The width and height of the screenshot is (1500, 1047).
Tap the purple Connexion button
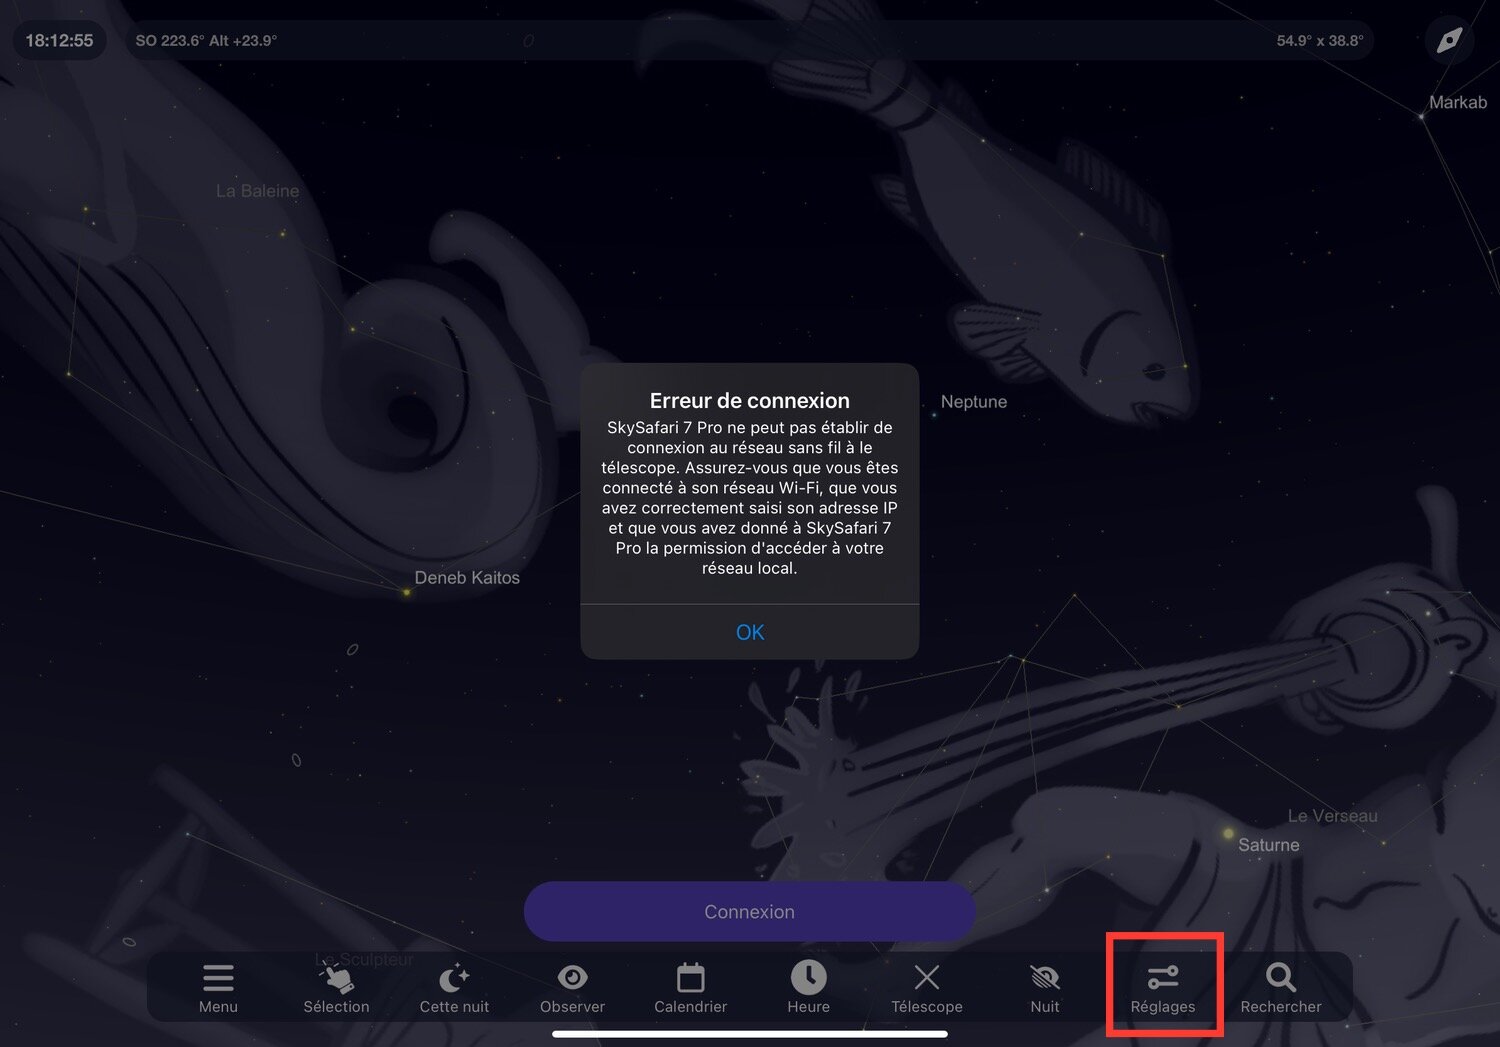pos(750,911)
